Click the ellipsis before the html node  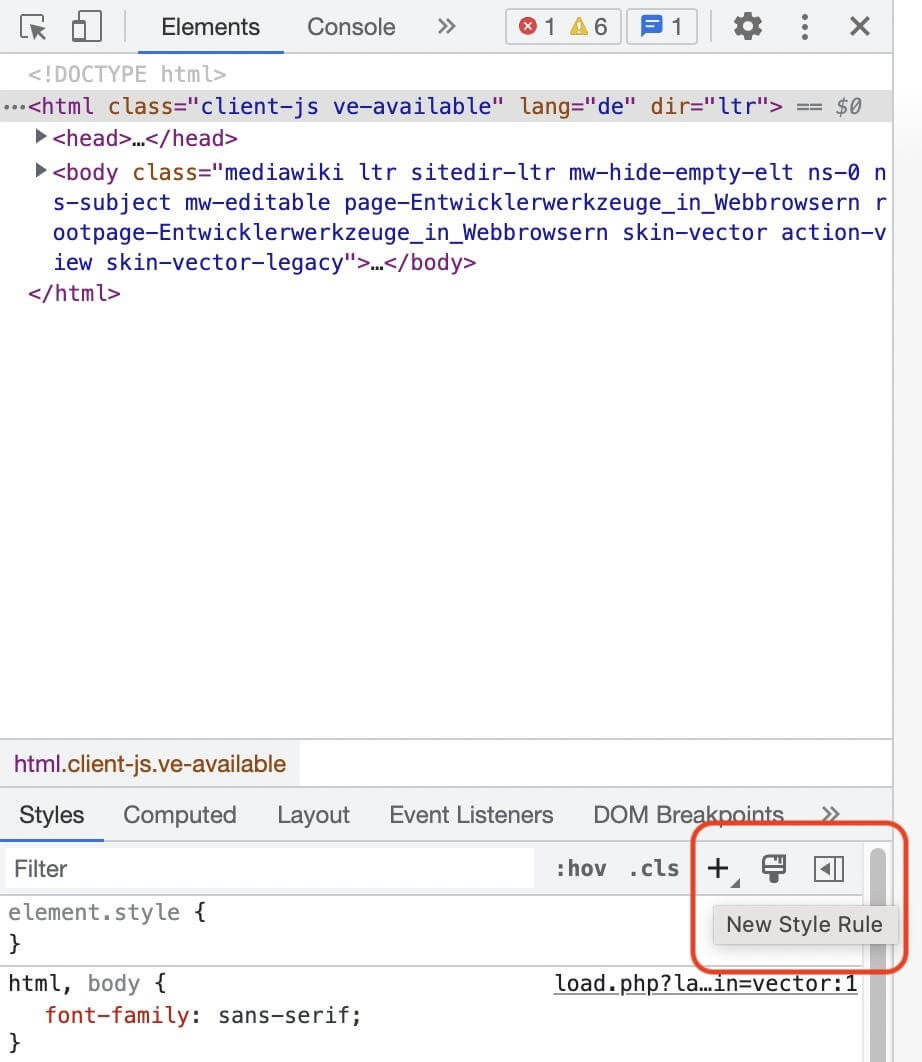tap(14, 107)
